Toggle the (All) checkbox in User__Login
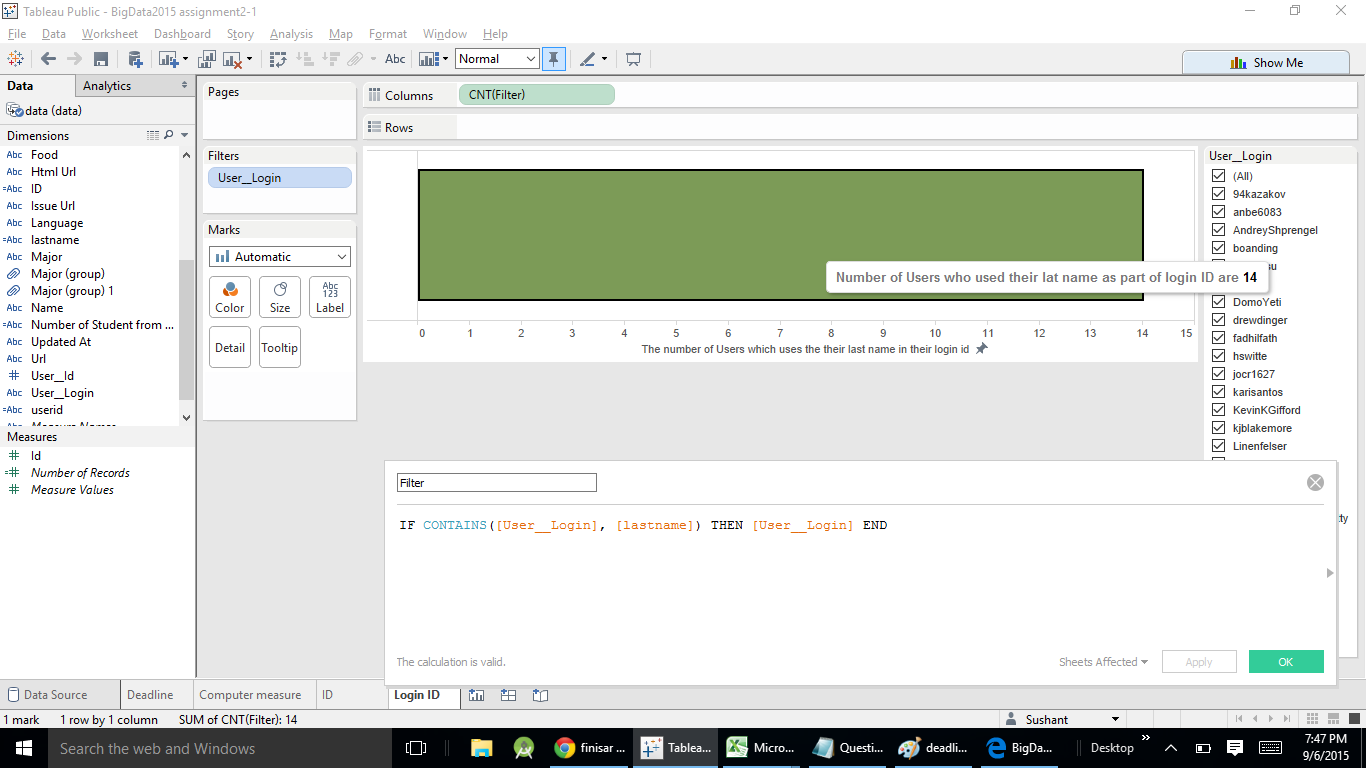The width and height of the screenshot is (1366, 768). click(x=1218, y=176)
